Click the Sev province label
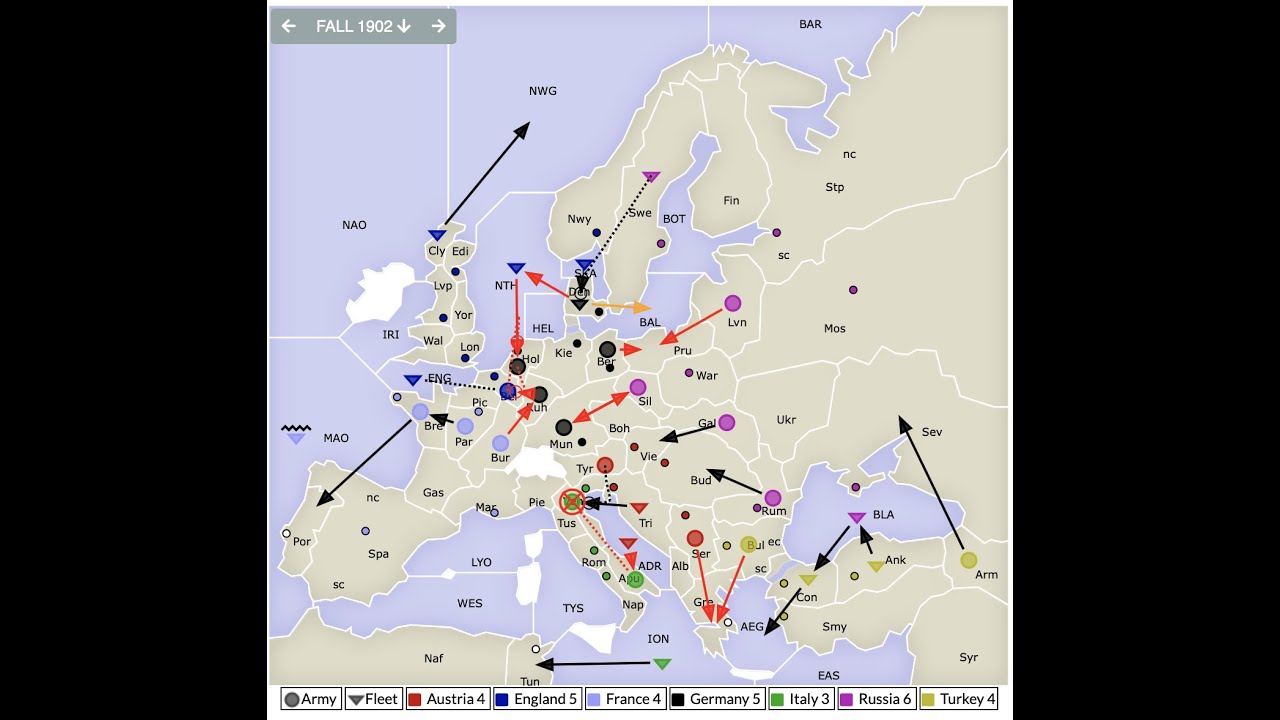Screen dimensions: 1280x720 (x=931, y=432)
